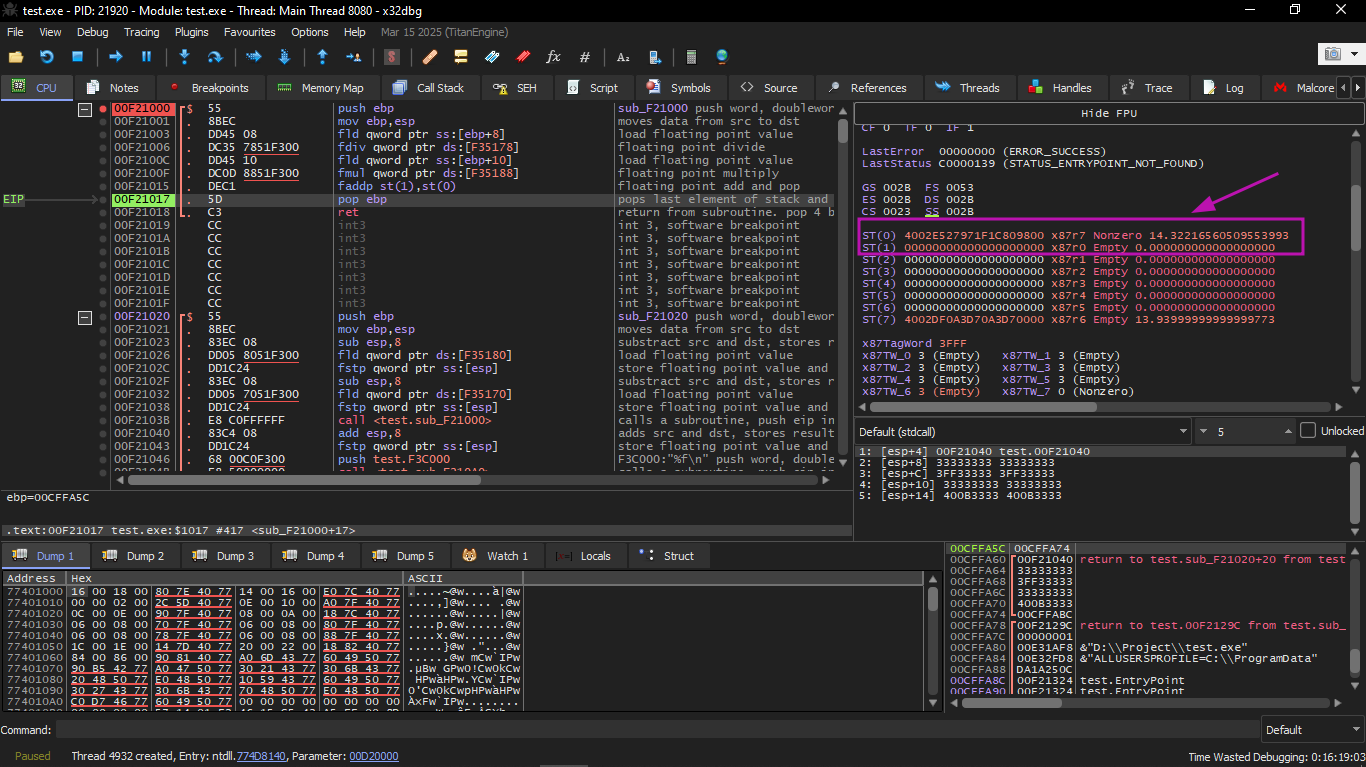Collapse the function block at 00F21020
Screen dimensions: 1366x767
pyautogui.click(x=85, y=317)
